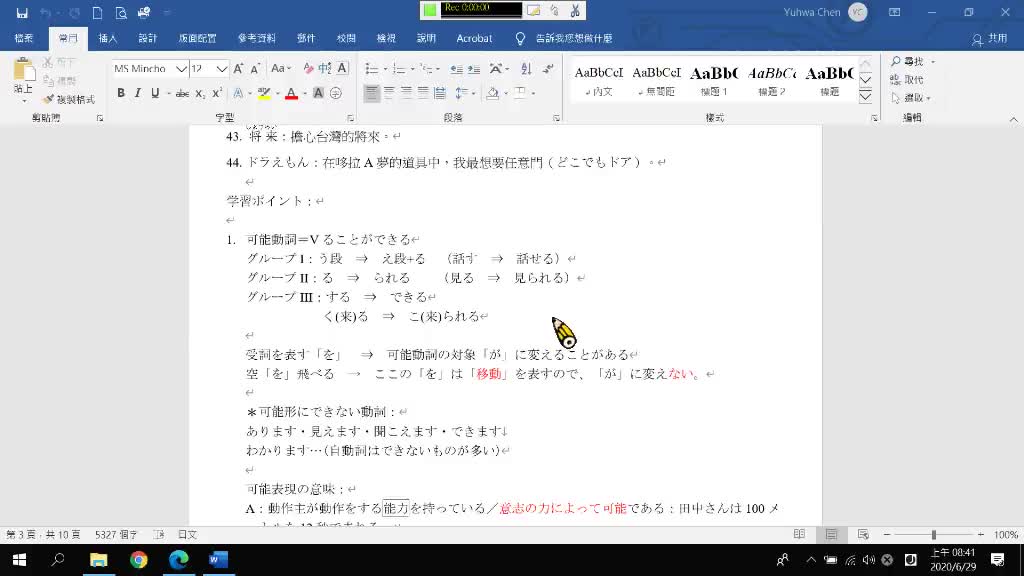Apply the 無間距 no spacing style

[x=656, y=81]
